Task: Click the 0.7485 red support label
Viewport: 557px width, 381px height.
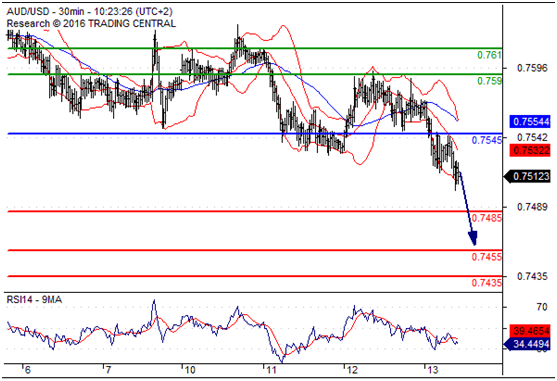Action: click(487, 218)
